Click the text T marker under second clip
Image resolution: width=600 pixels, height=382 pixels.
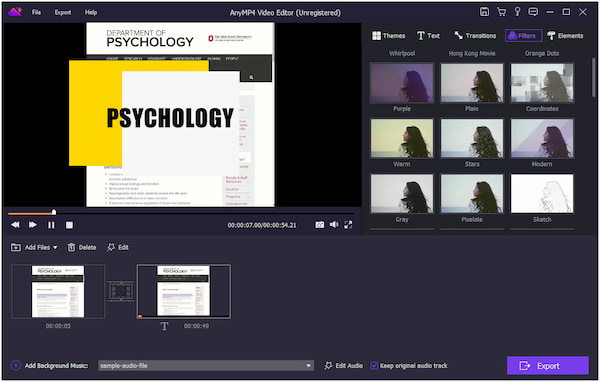[x=164, y=326]
